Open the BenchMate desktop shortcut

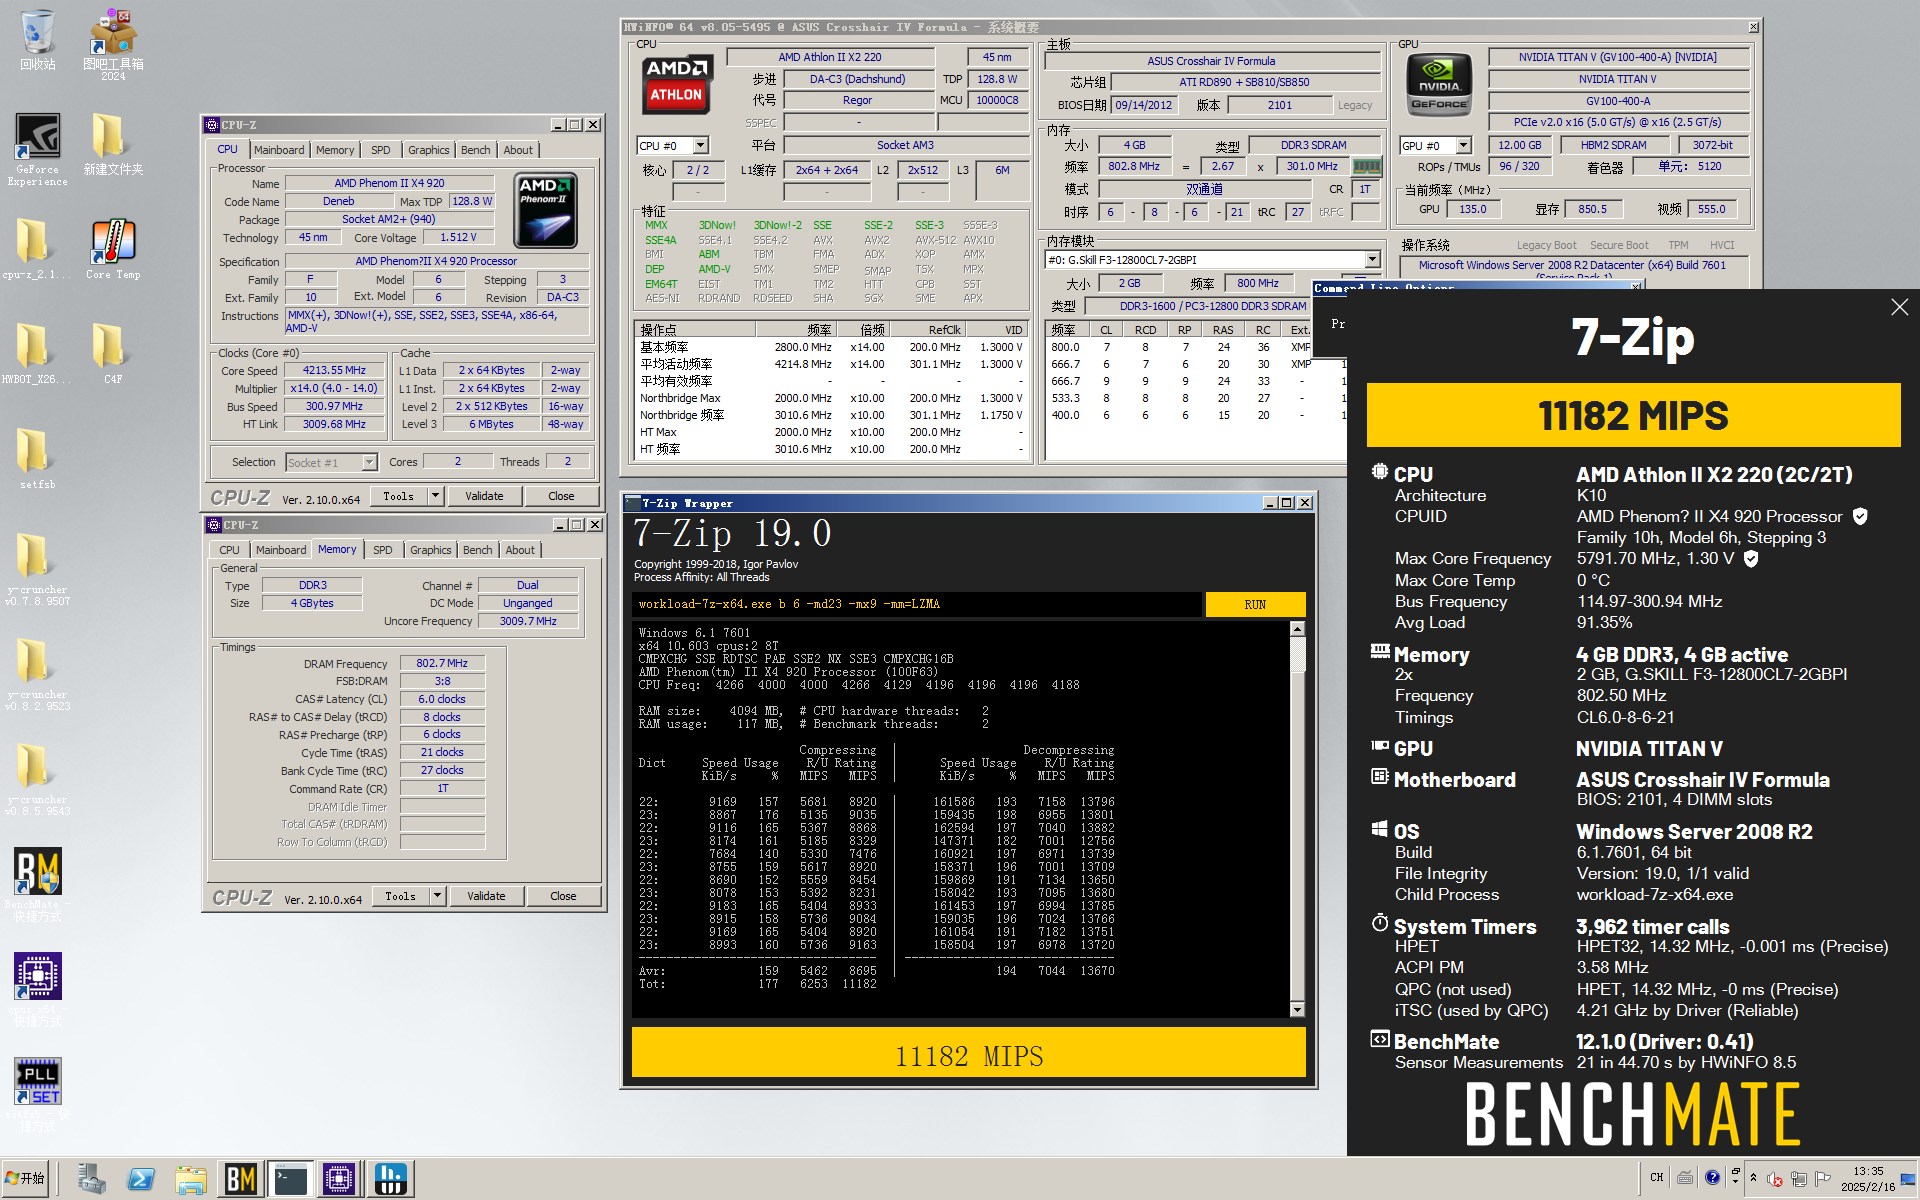pyautogui.click(x=37, y=884)
